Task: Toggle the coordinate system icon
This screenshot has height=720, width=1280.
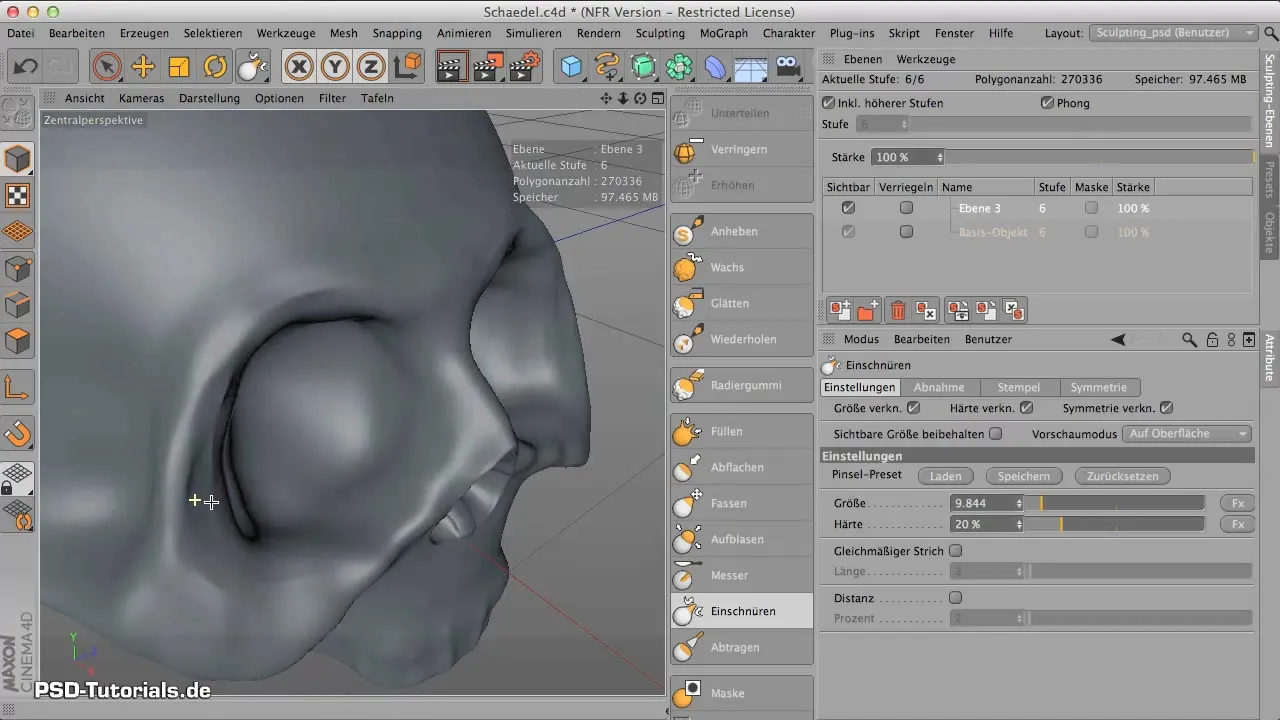Action: point(407,67)
